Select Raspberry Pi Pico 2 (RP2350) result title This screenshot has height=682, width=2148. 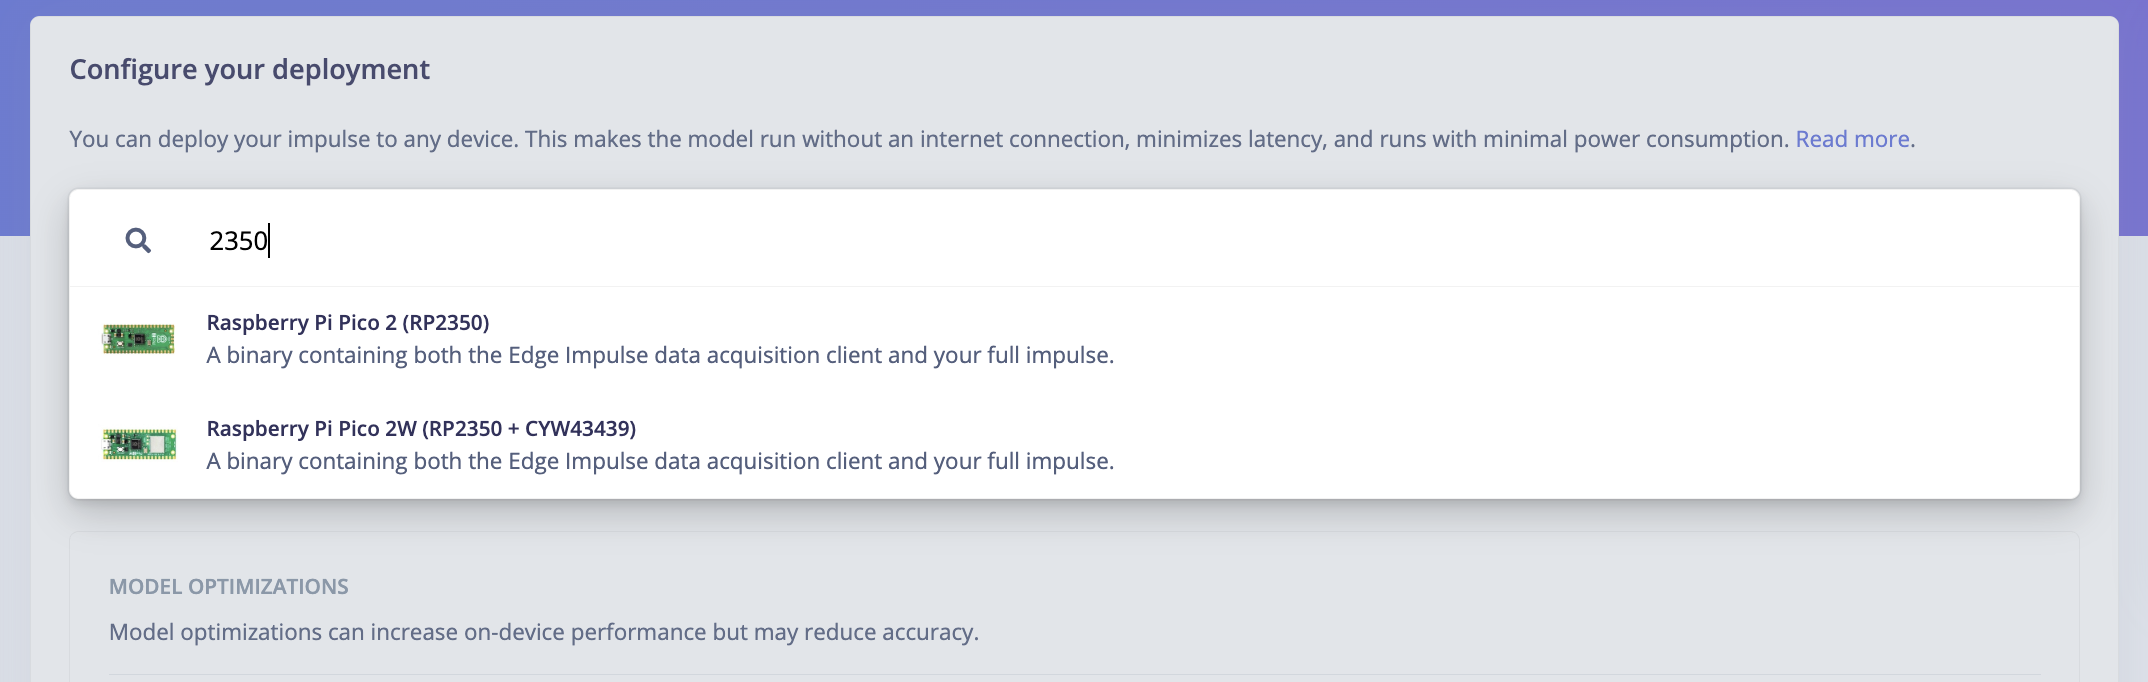pyautogui.click(x=348, y=322)
